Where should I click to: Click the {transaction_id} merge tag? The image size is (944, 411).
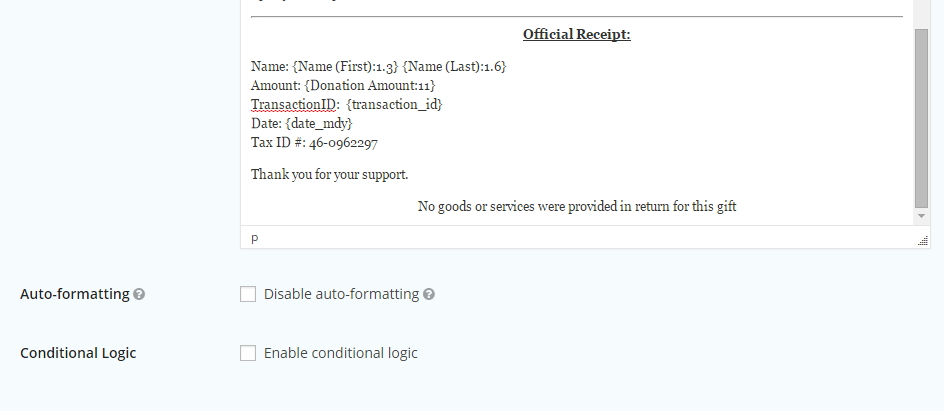pos(395,104)
